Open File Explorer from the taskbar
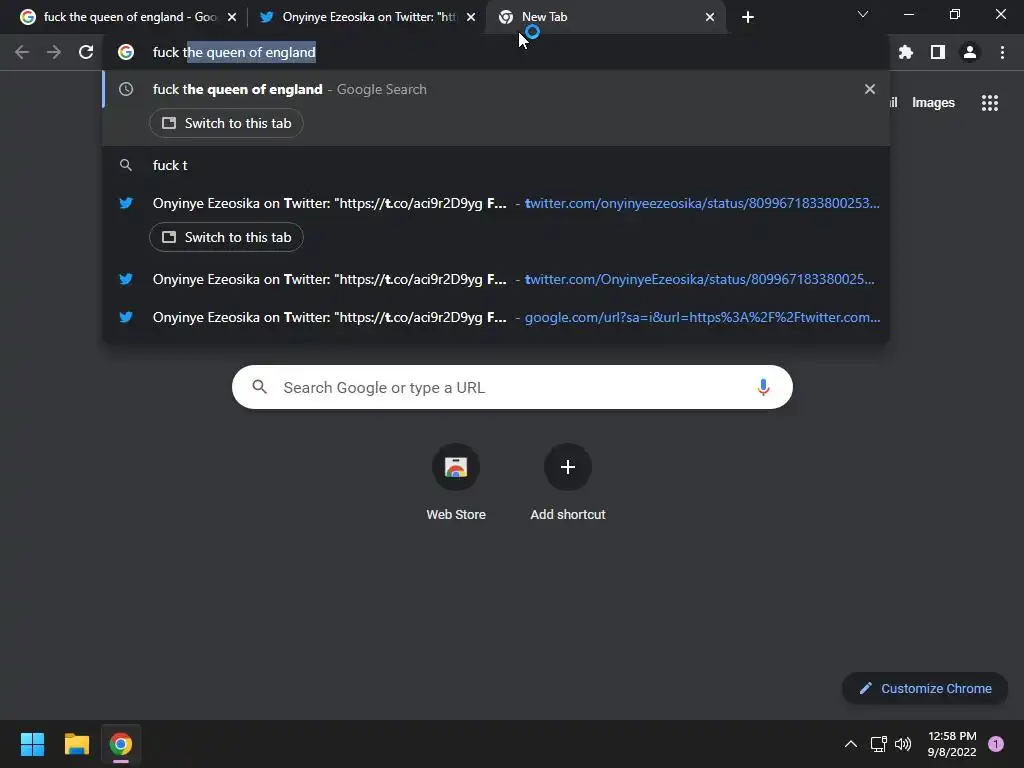The height and width of the screenshot is (768, 1024). (x=76, y=744)
